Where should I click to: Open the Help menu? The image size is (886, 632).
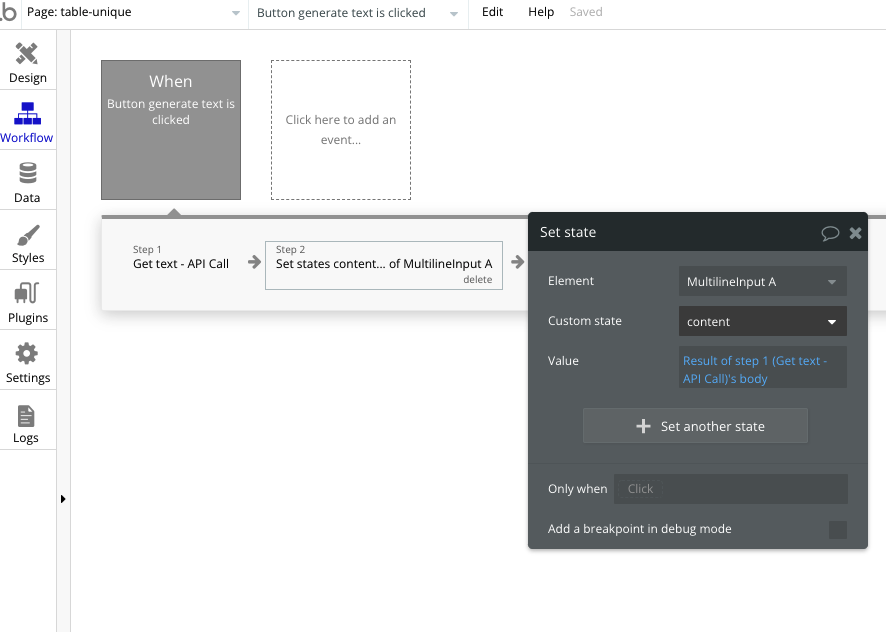[x=540, y=12]
